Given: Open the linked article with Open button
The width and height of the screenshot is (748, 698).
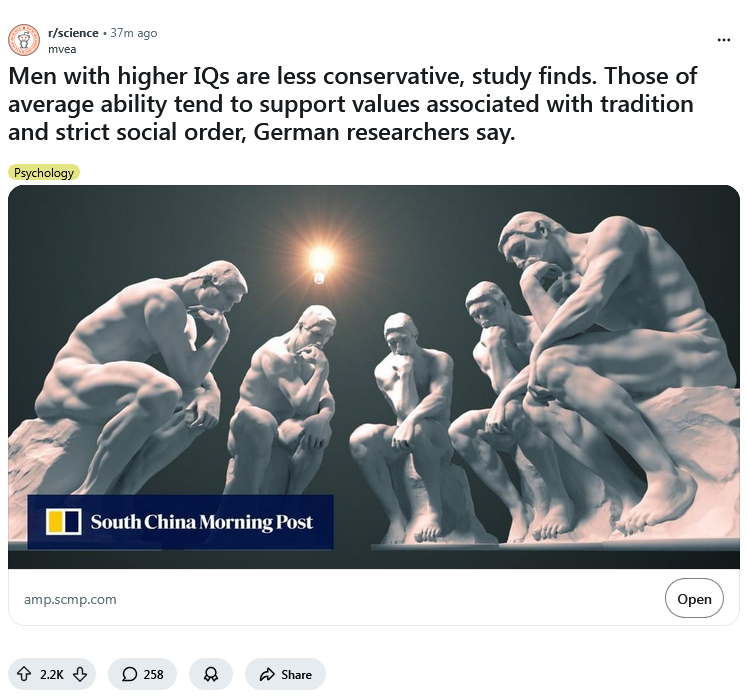Looking at the screenshot, I should 694,599.
